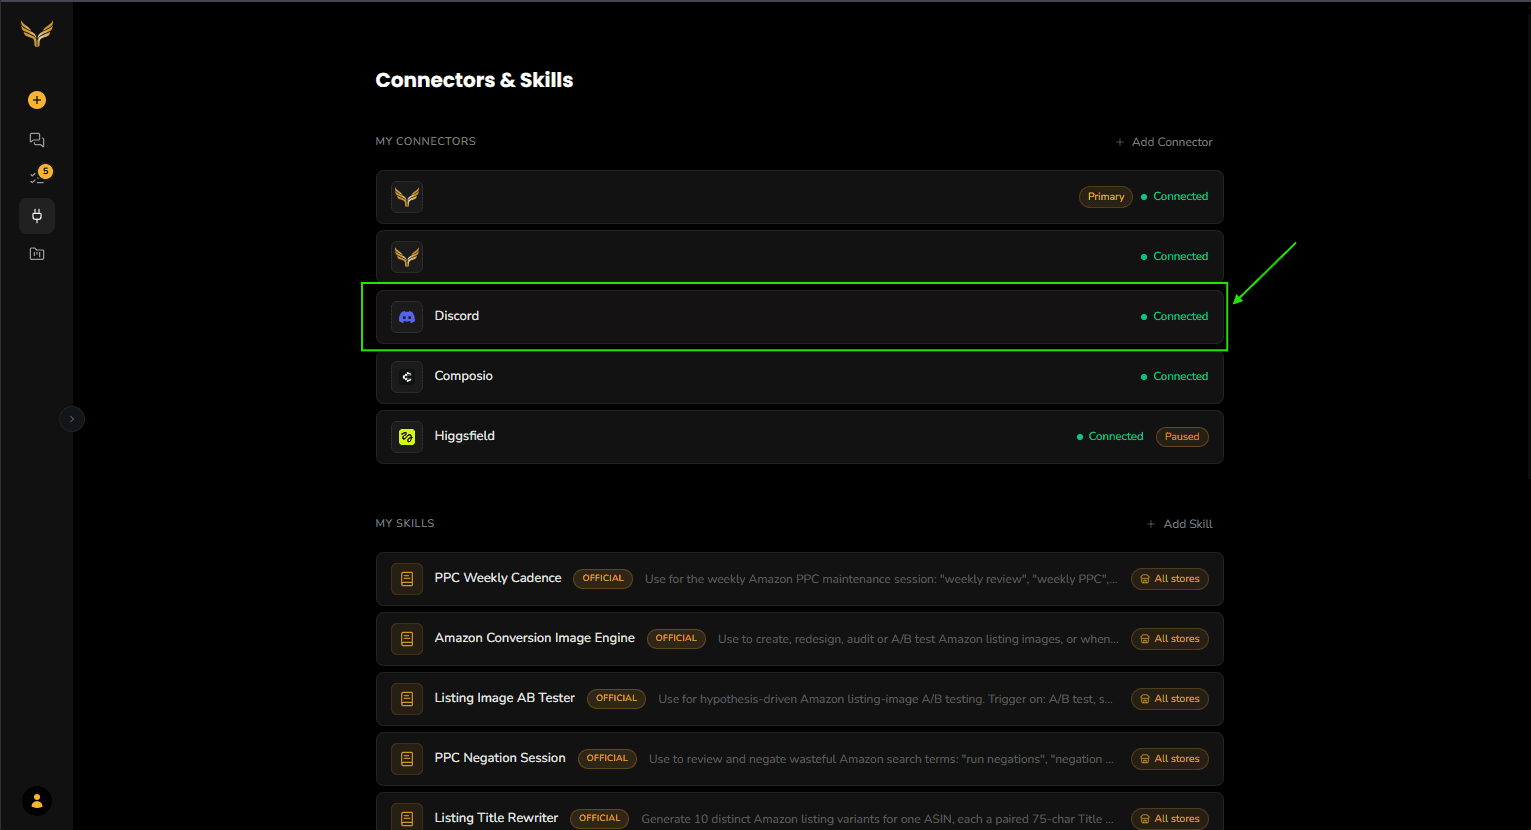
Task: Open the PPC Weekly Cadence skill title
Action: tap(498, 578)
